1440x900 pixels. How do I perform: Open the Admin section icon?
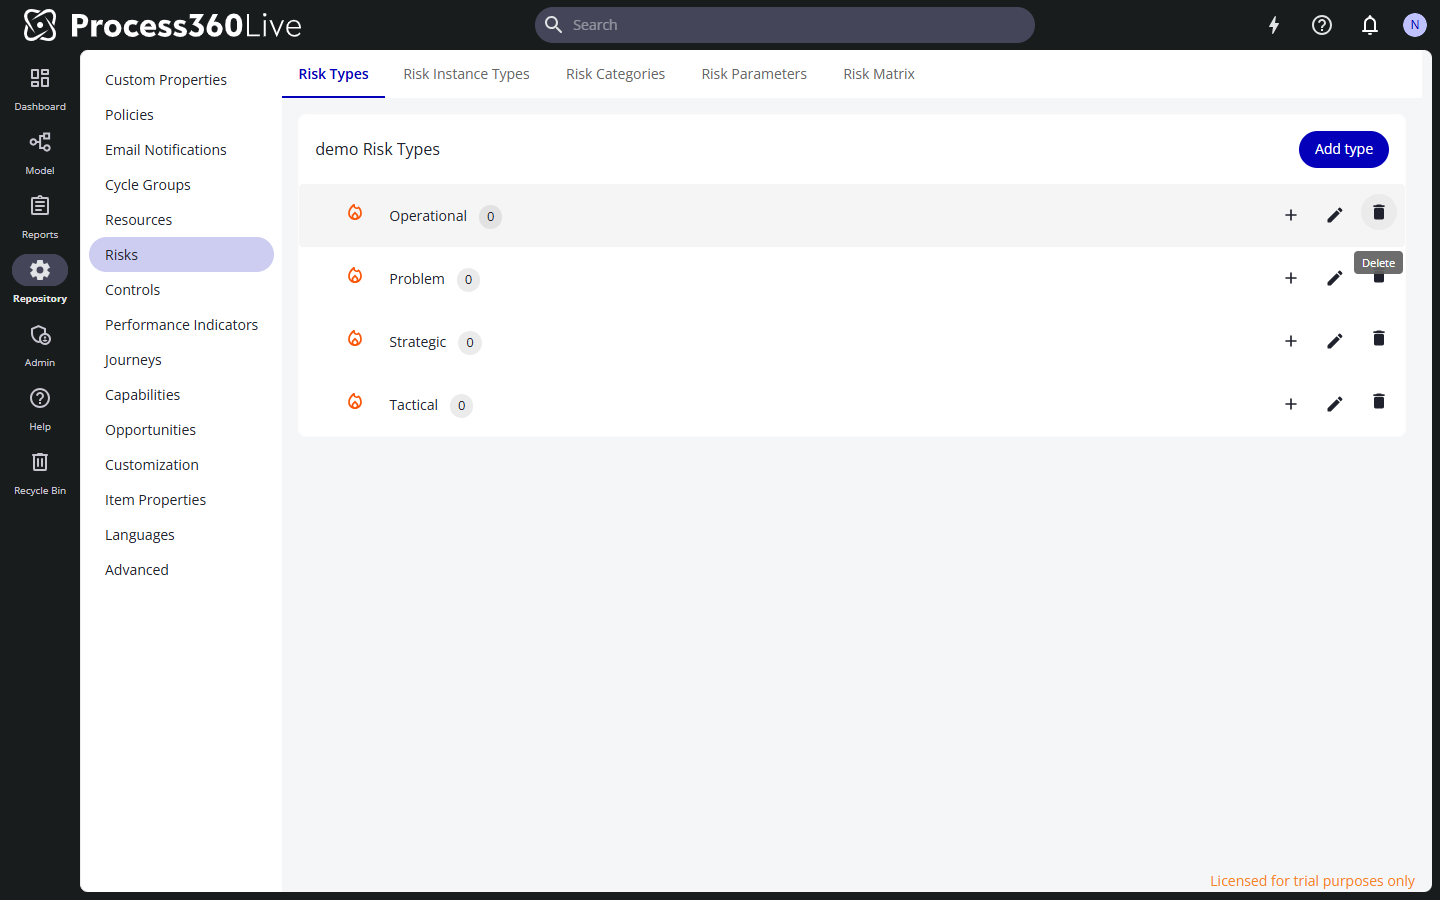tap(40, 334)
